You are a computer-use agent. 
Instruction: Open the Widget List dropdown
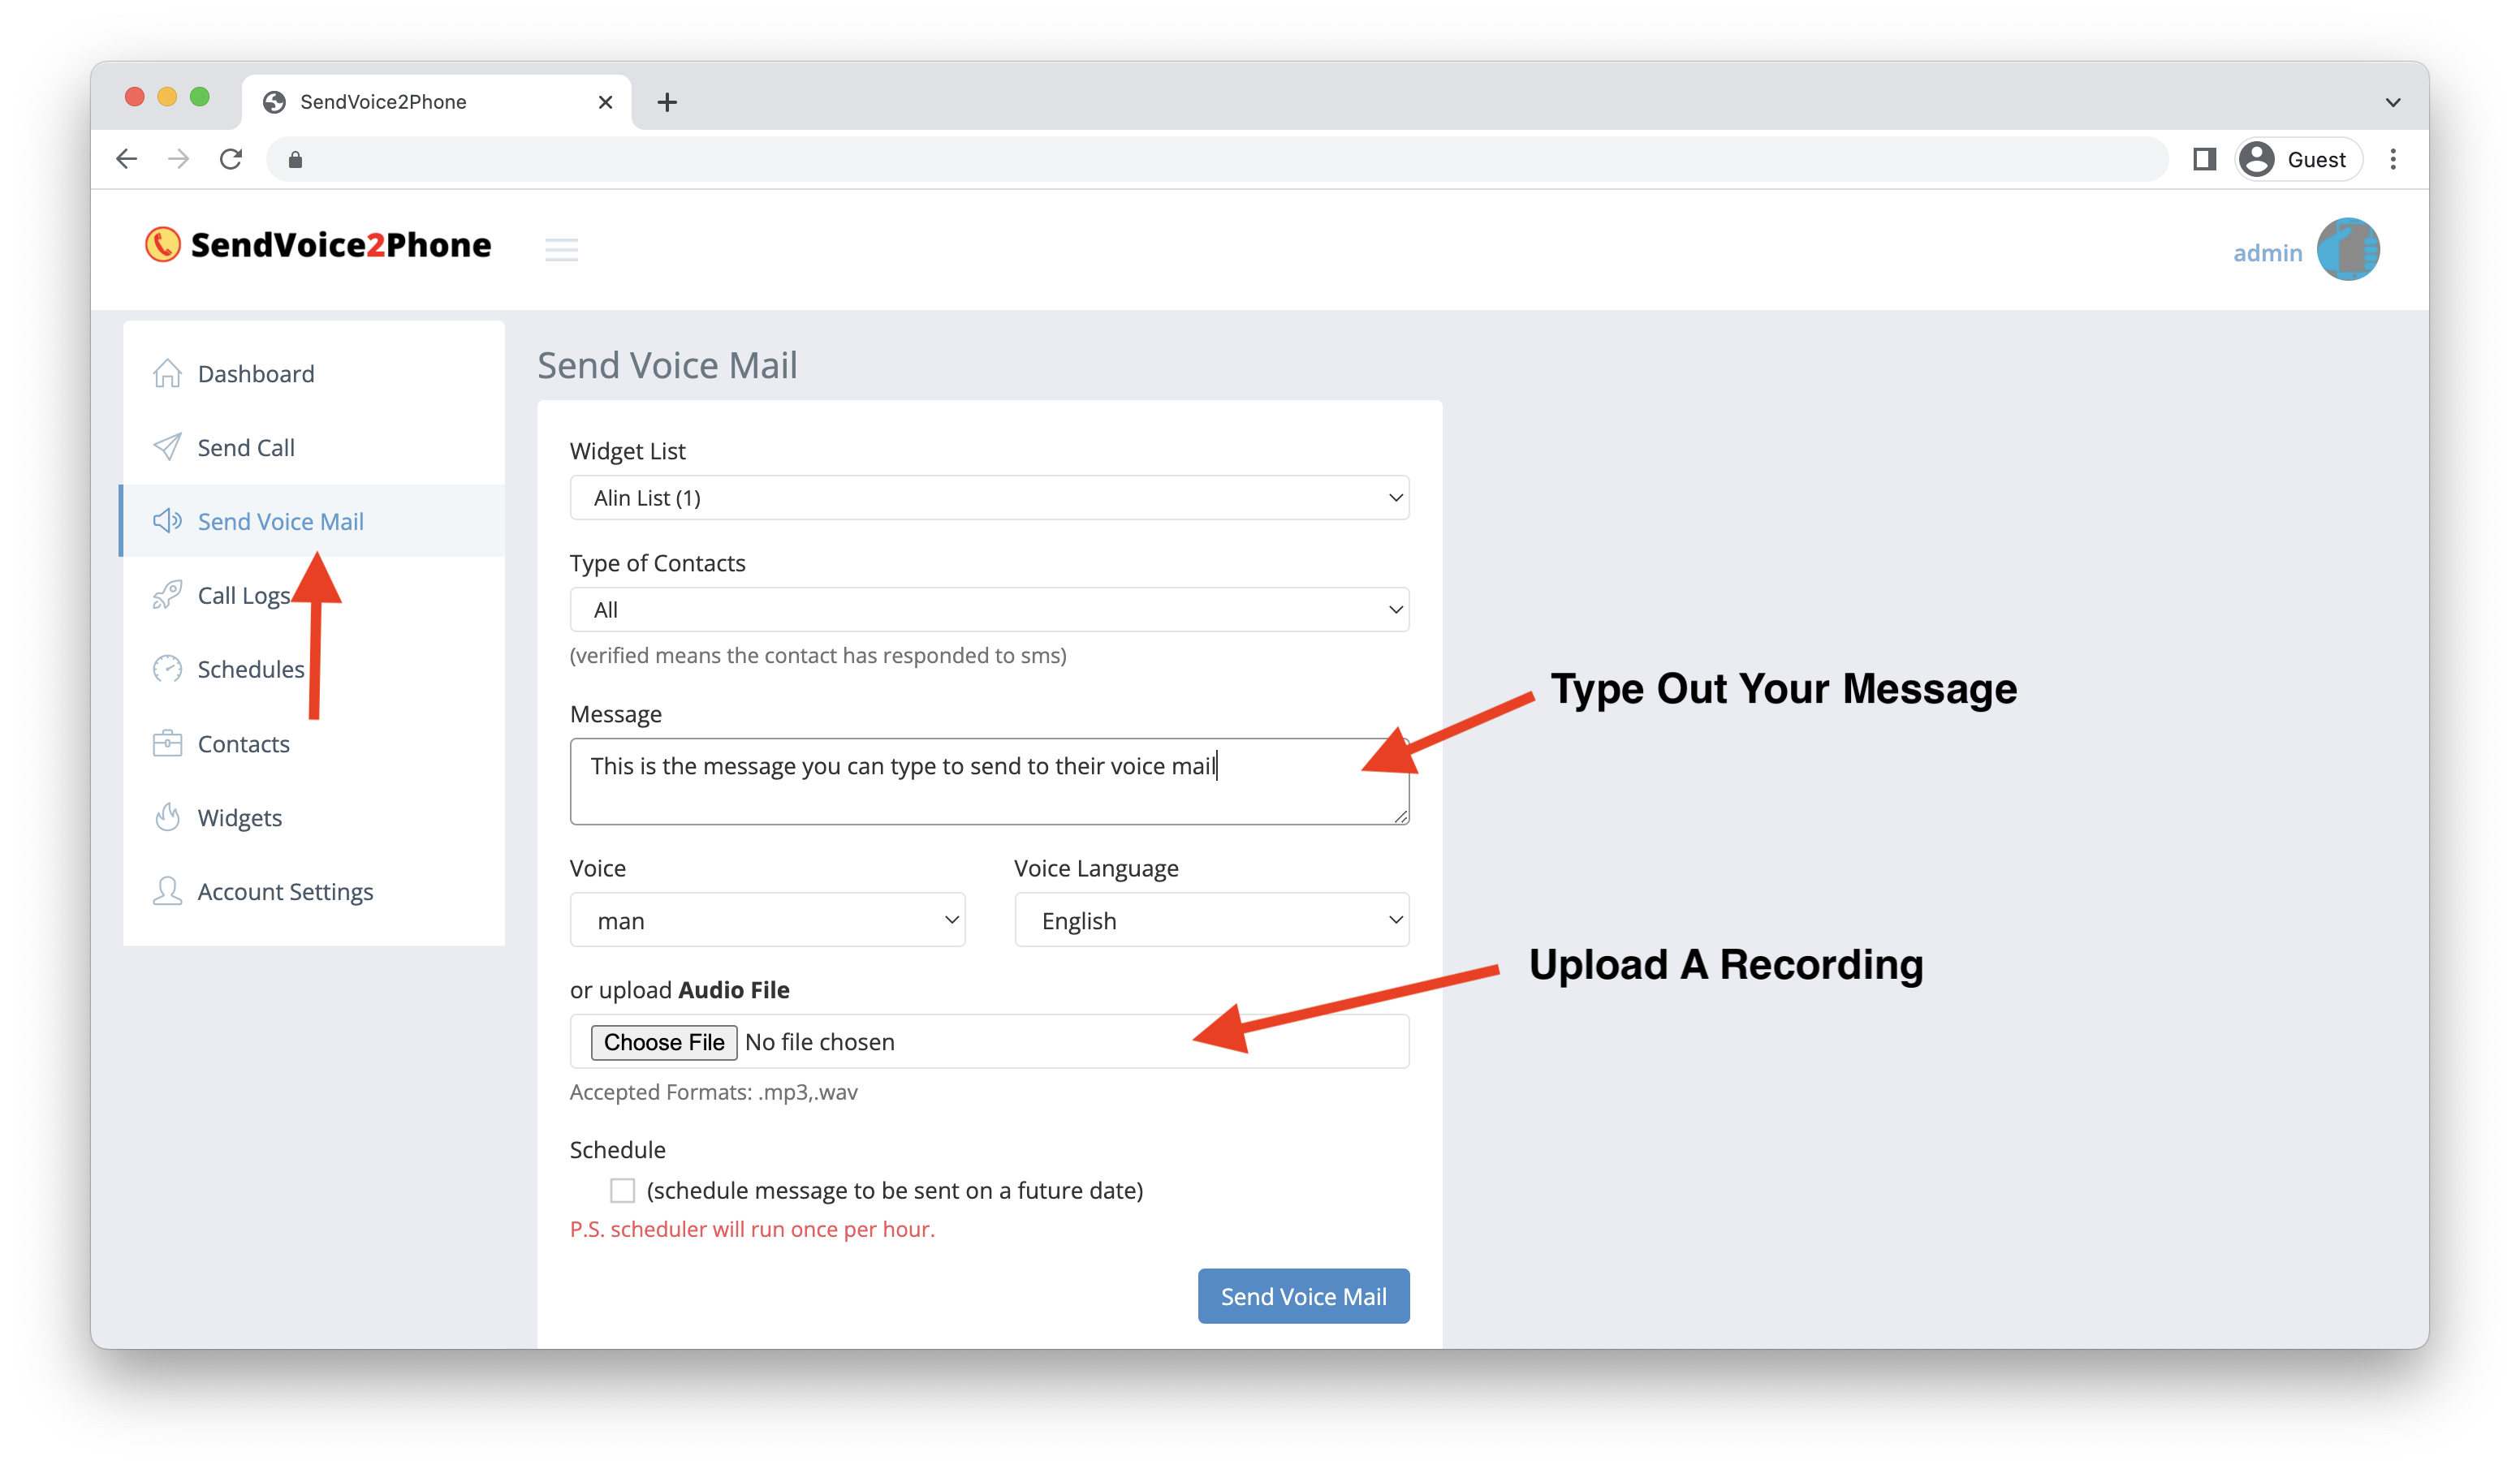[x=989, y=498]
